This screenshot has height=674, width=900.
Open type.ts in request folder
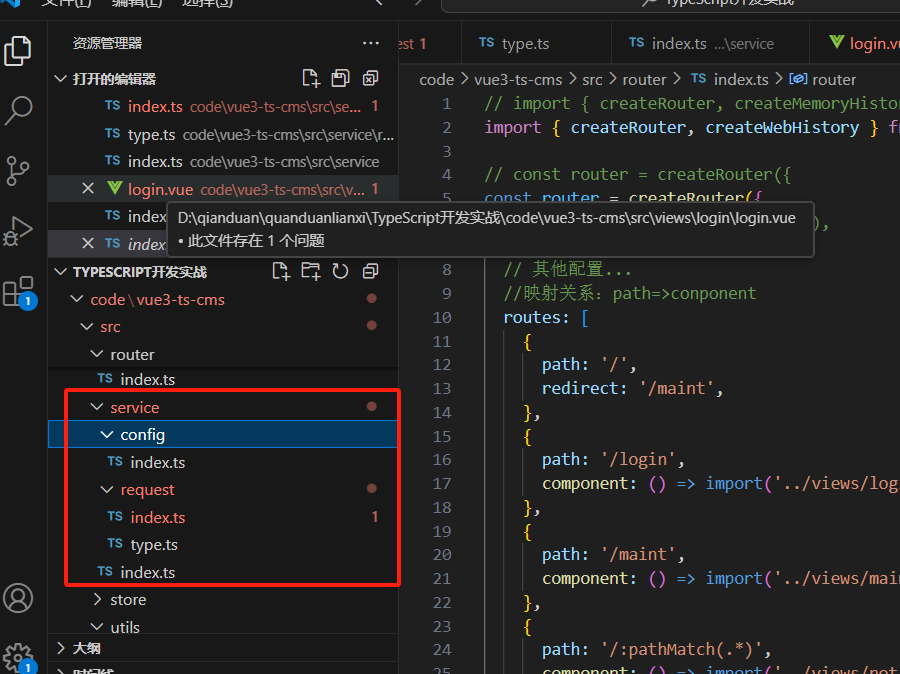coord(223,544)
